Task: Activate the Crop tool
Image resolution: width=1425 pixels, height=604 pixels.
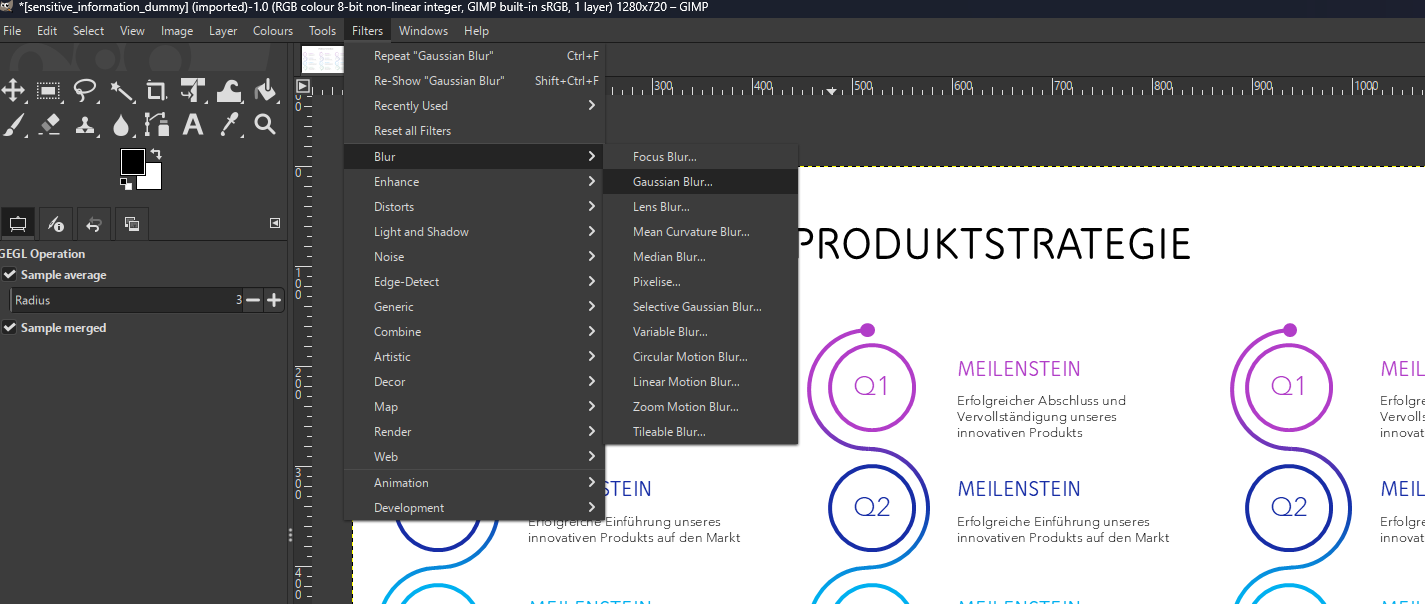Action: pos(156,91)
